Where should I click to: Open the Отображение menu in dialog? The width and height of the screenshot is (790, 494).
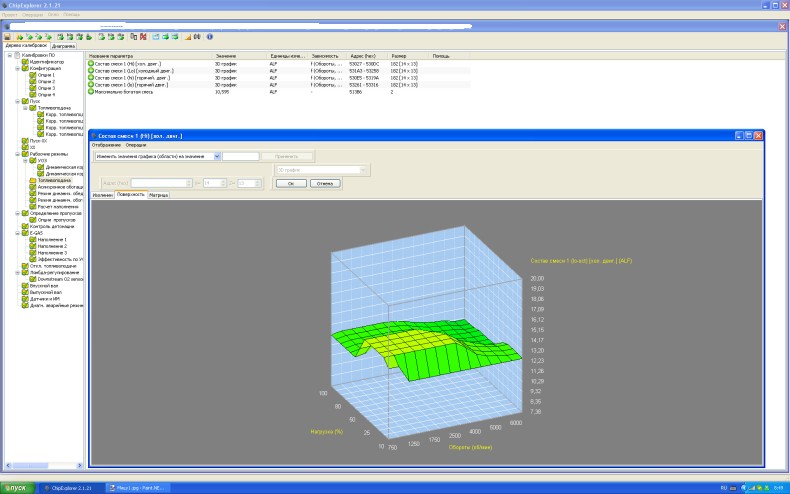[x=106, y=145]
